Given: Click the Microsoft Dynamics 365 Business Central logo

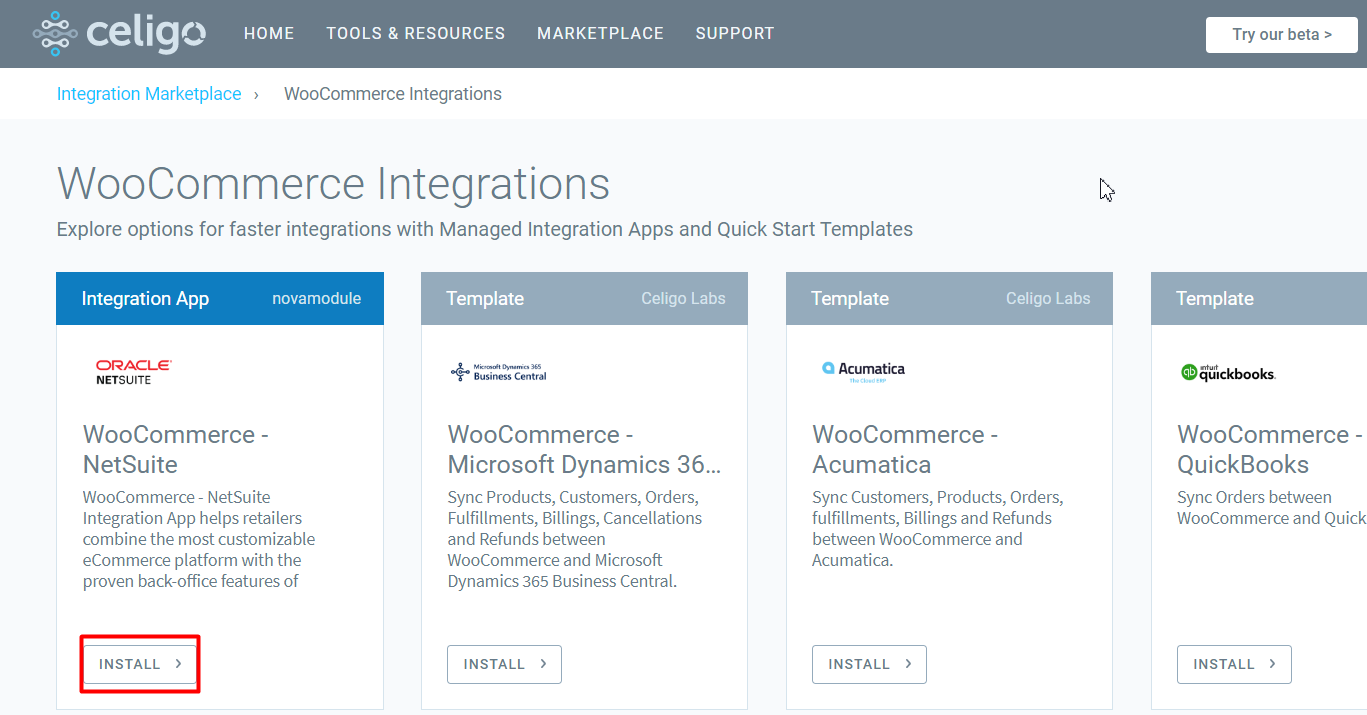Looking at the screenshot, I should pos(499,372).
